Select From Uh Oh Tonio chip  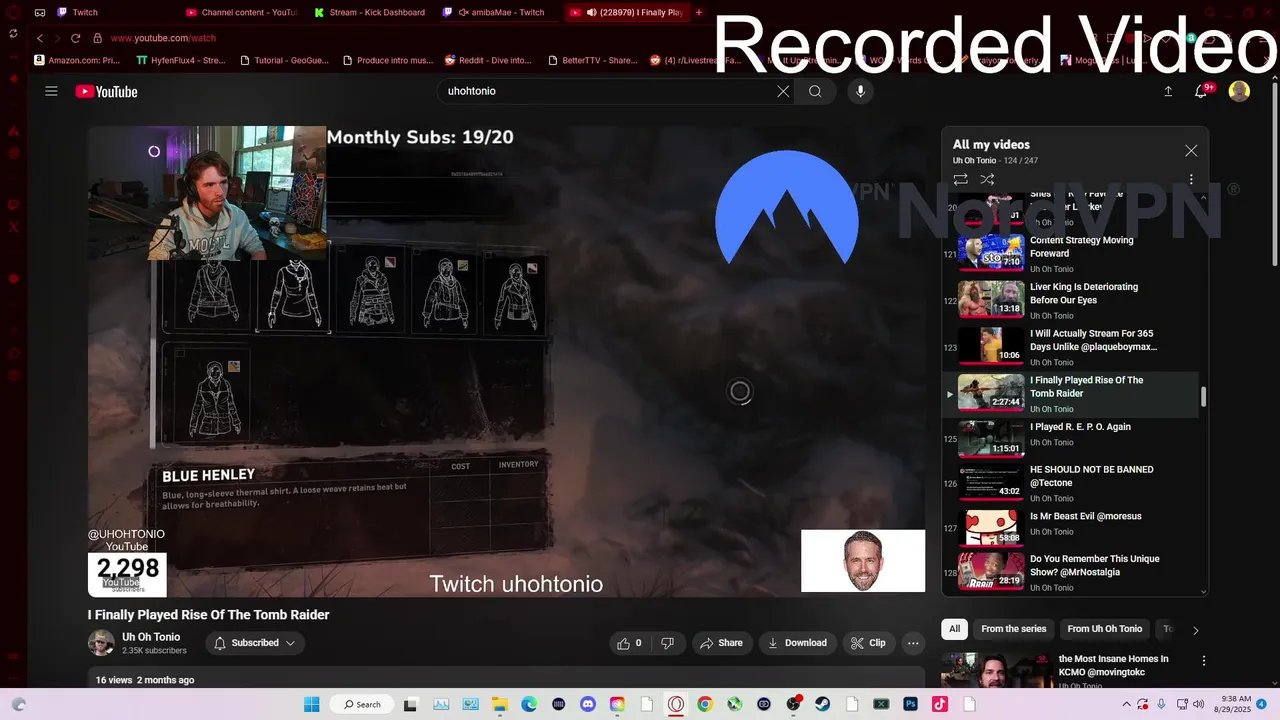pyautogui.click(x=1104, y=629)
